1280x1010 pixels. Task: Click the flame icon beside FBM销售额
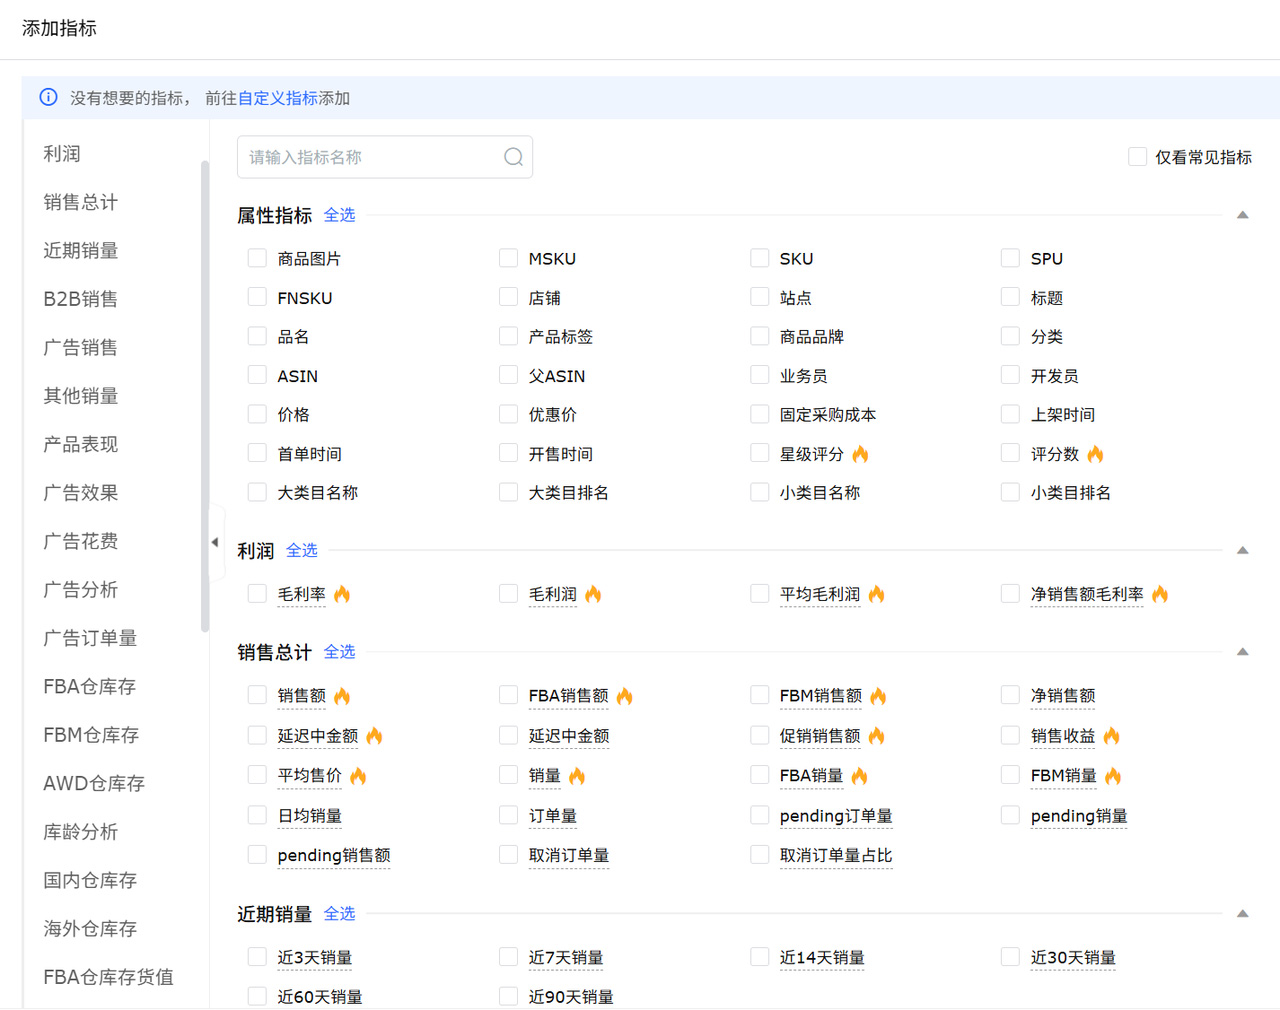878,696
